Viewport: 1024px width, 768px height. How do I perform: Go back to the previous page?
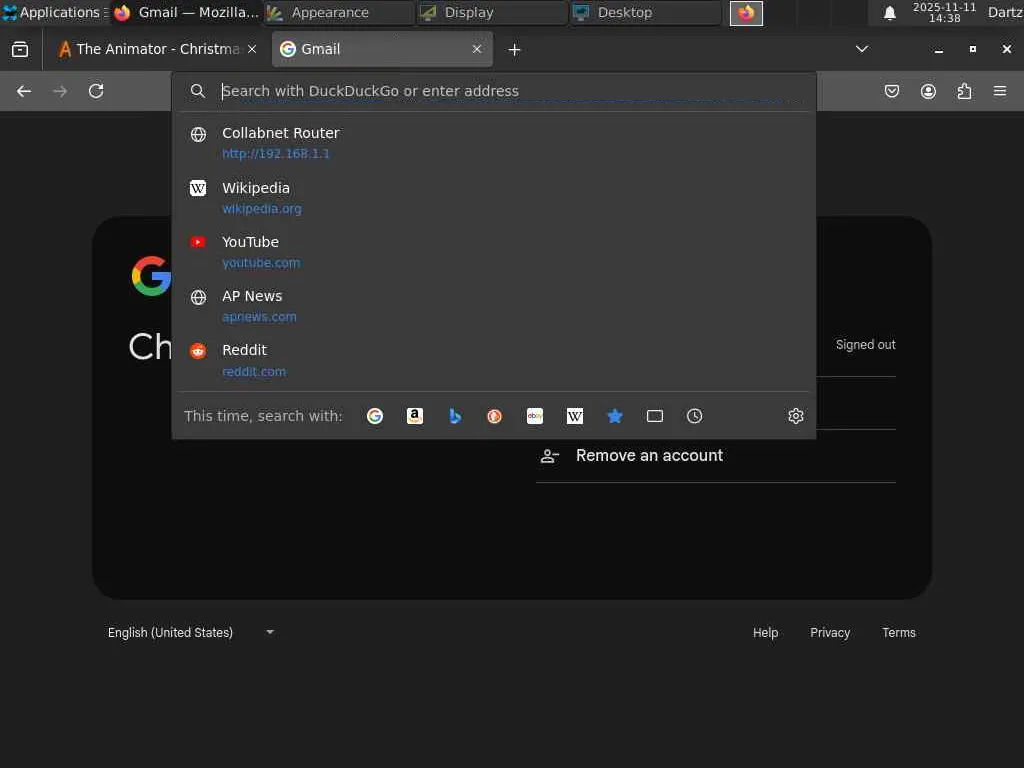click(x=24, y=91)
